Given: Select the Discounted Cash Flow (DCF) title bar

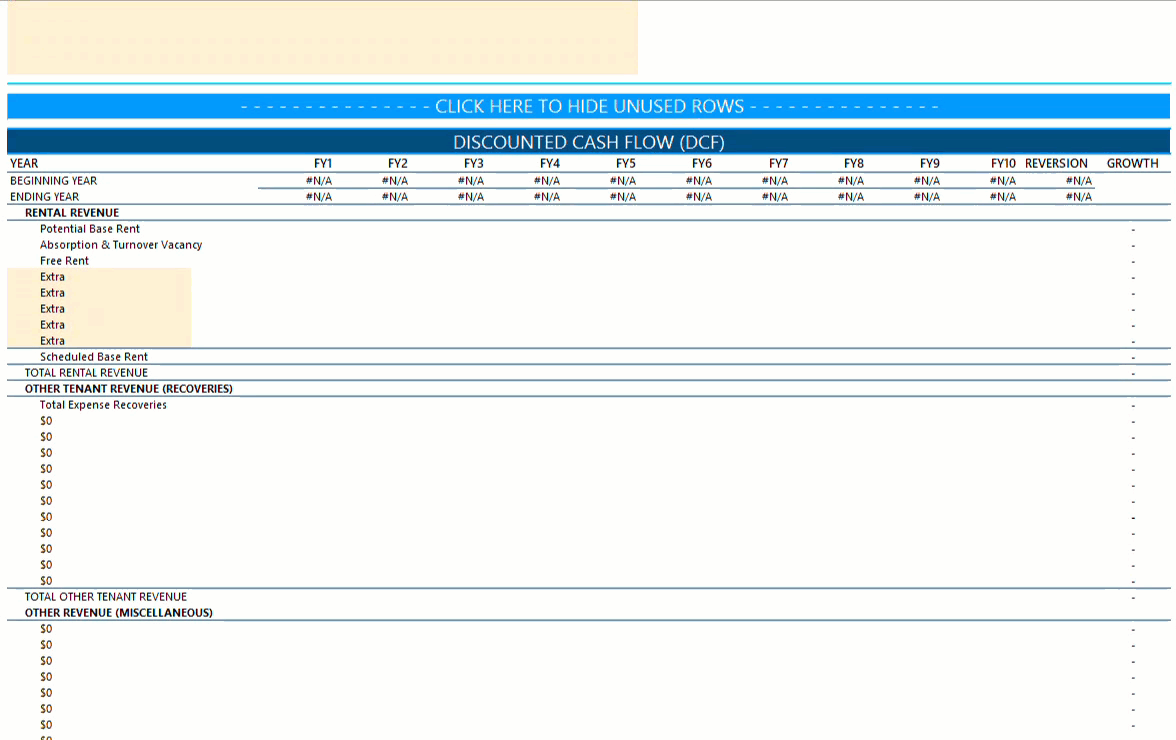Looking at the screenshot, I should (x=589, y=142).
